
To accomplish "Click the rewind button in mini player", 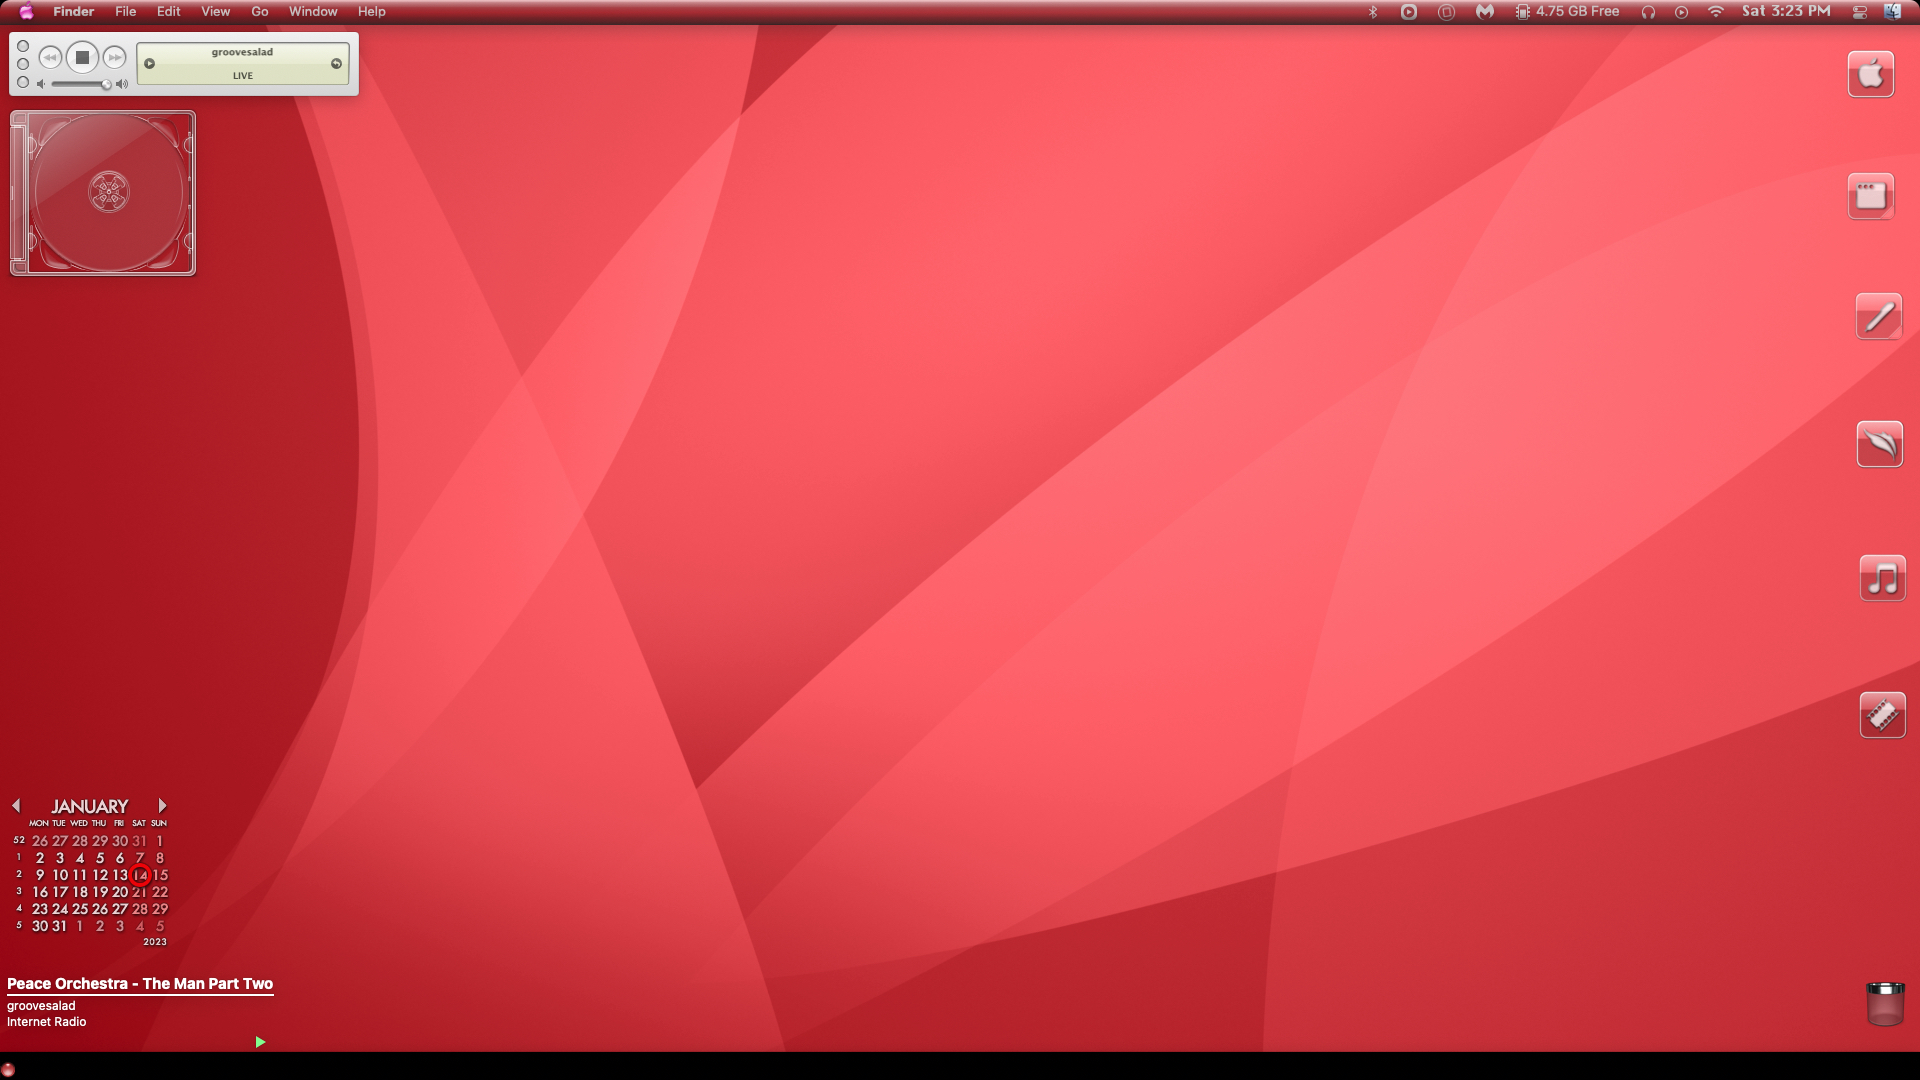I will click(50, 58).
